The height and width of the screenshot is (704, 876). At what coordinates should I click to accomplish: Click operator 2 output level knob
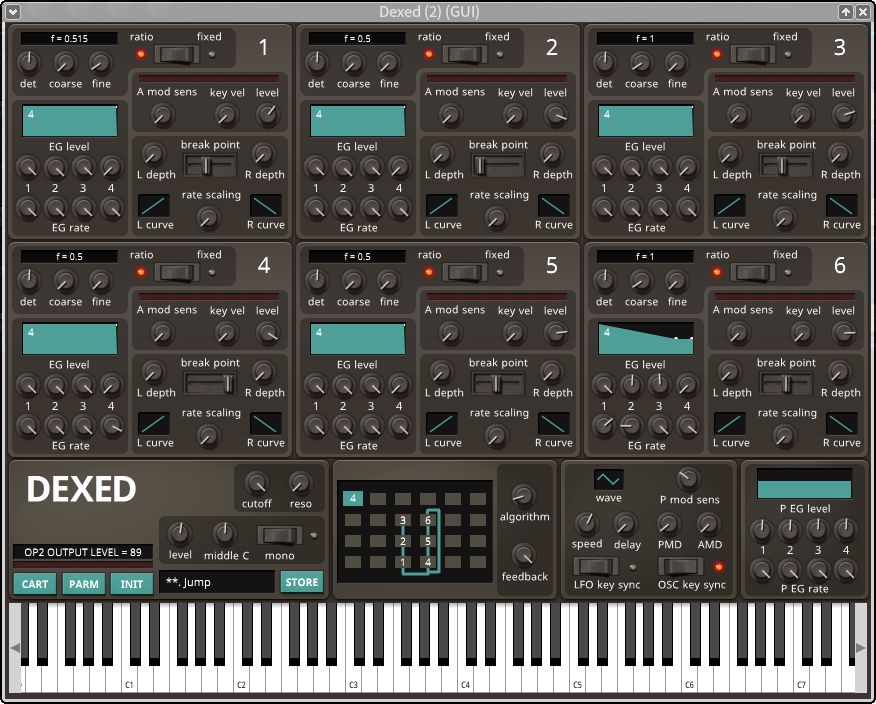pos(555,115)
